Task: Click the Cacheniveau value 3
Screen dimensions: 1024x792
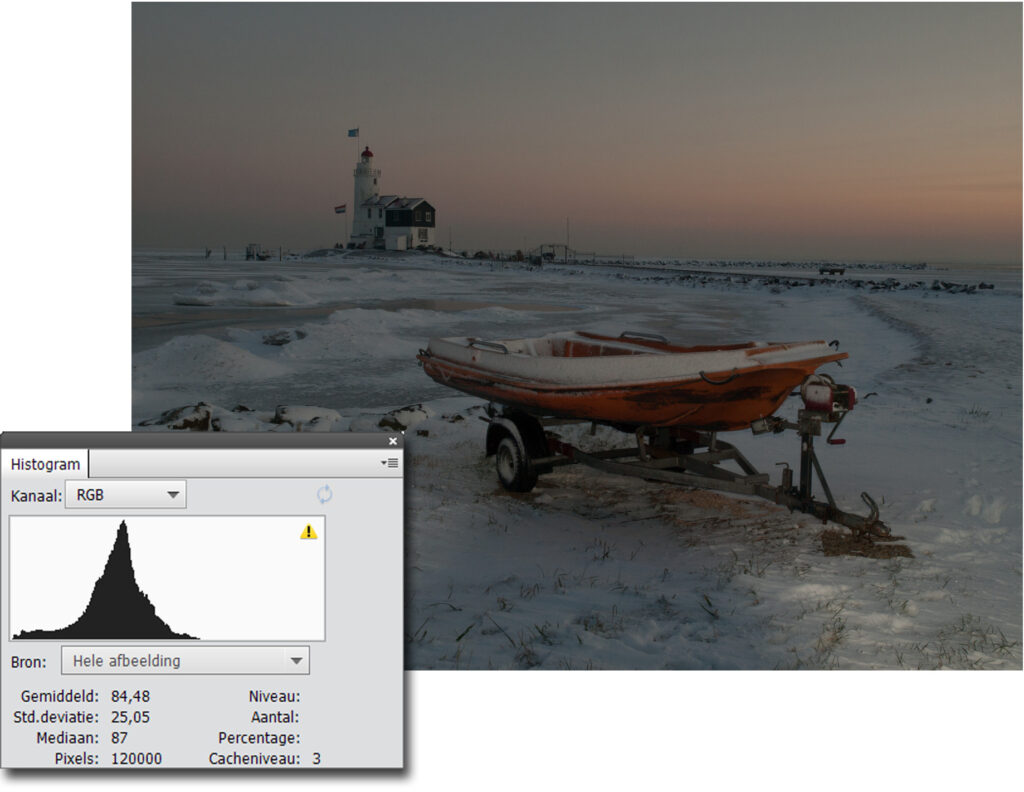Action: 316,759
